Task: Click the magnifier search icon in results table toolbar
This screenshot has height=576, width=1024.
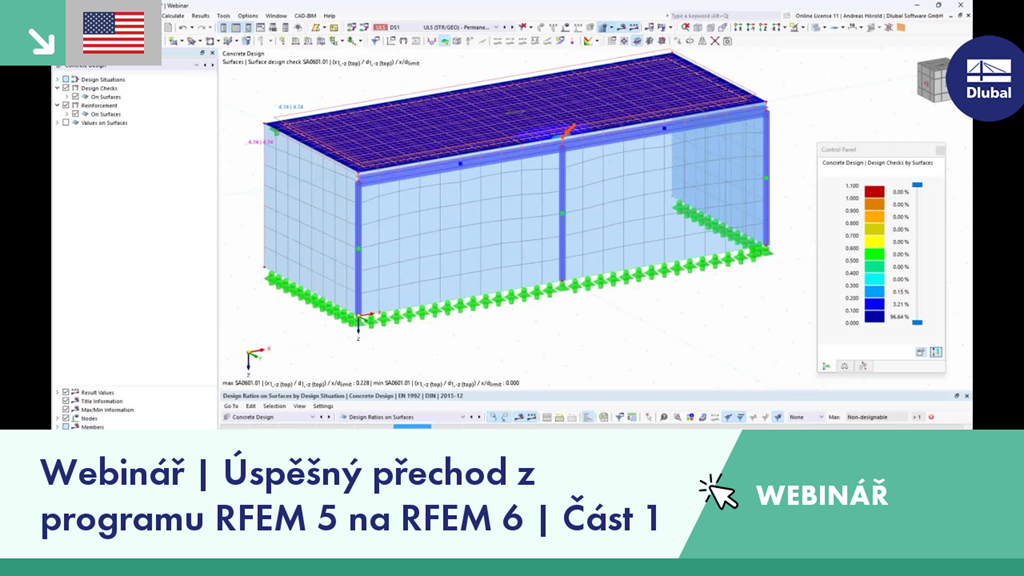Action: click(664, 417)
